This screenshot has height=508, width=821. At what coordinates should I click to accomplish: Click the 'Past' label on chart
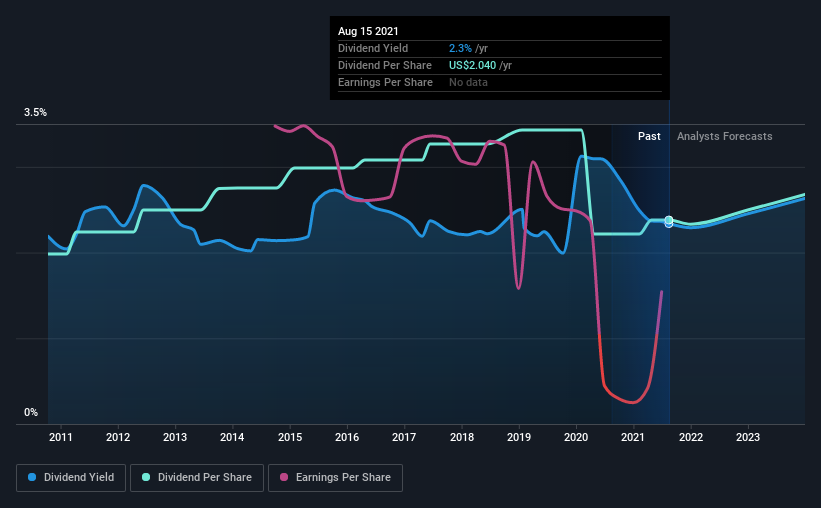coord(649,136)
